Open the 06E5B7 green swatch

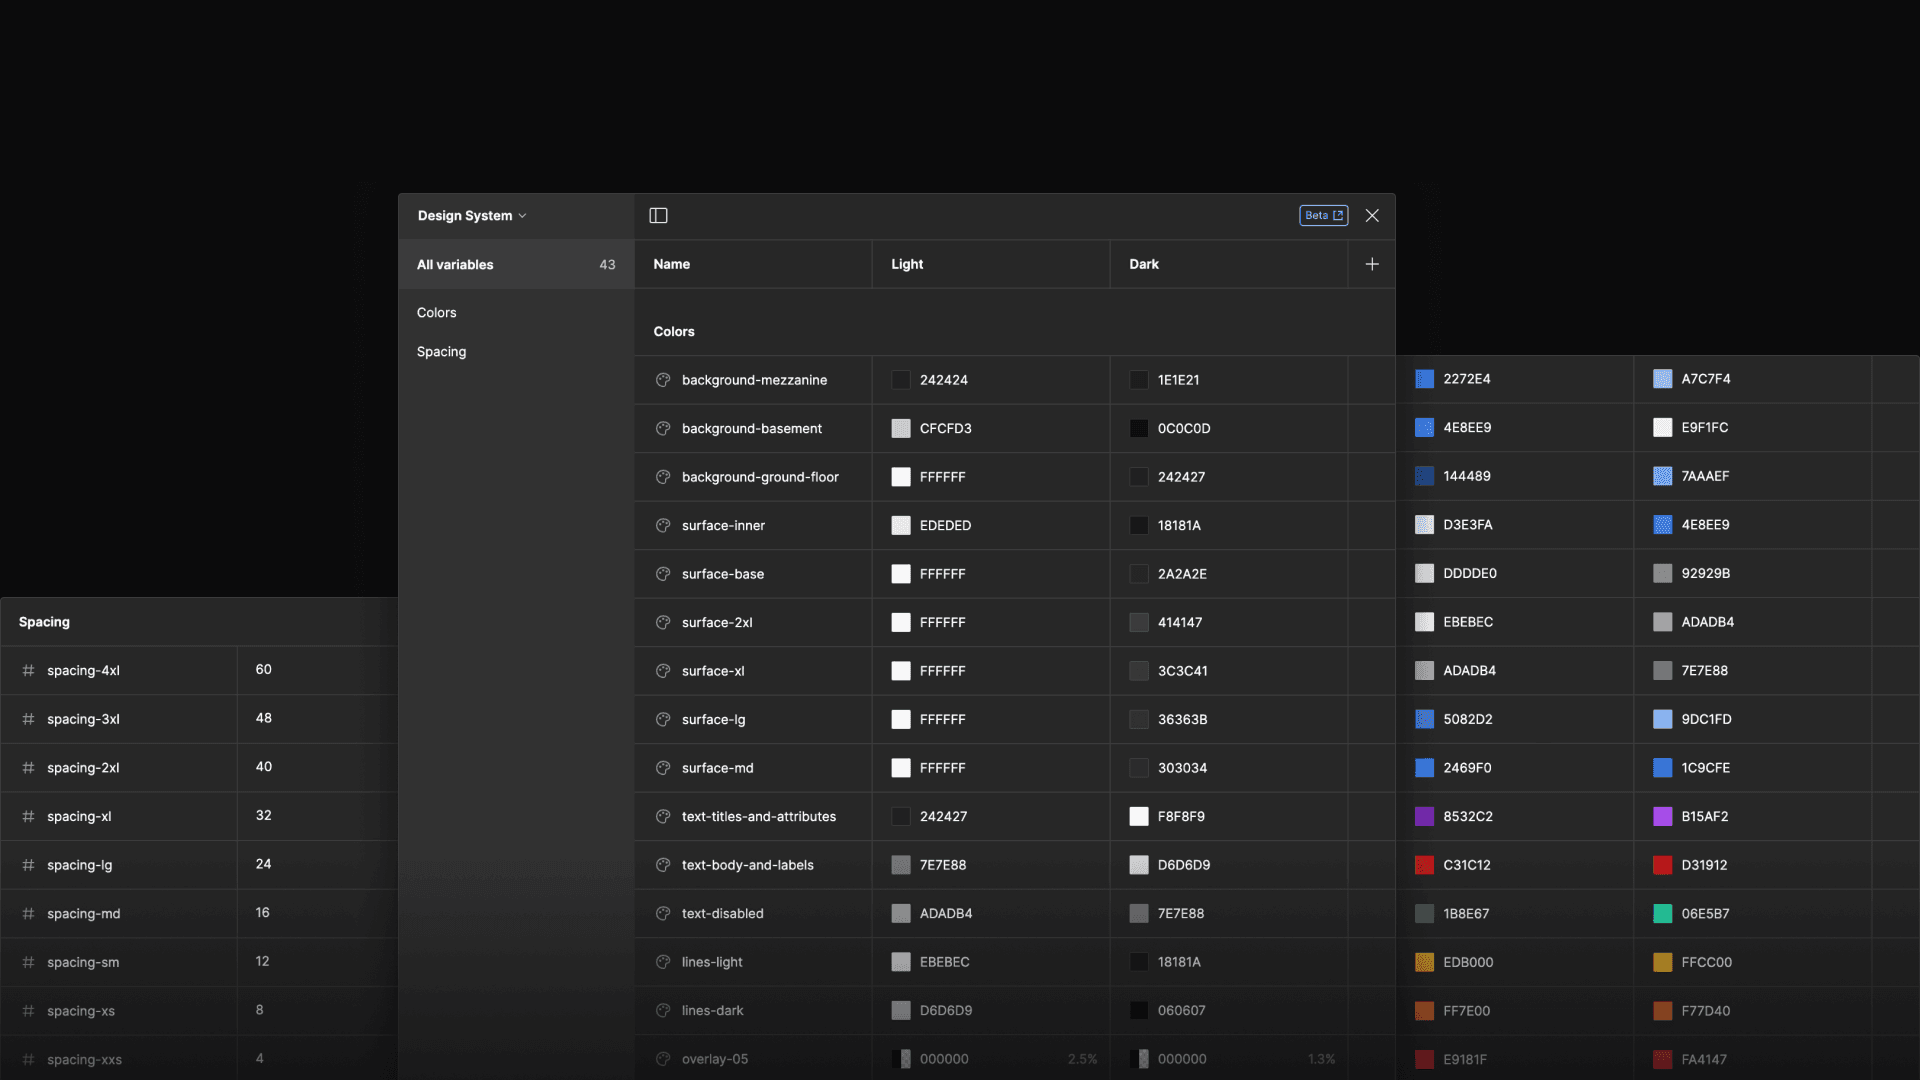pos(1663,913)
